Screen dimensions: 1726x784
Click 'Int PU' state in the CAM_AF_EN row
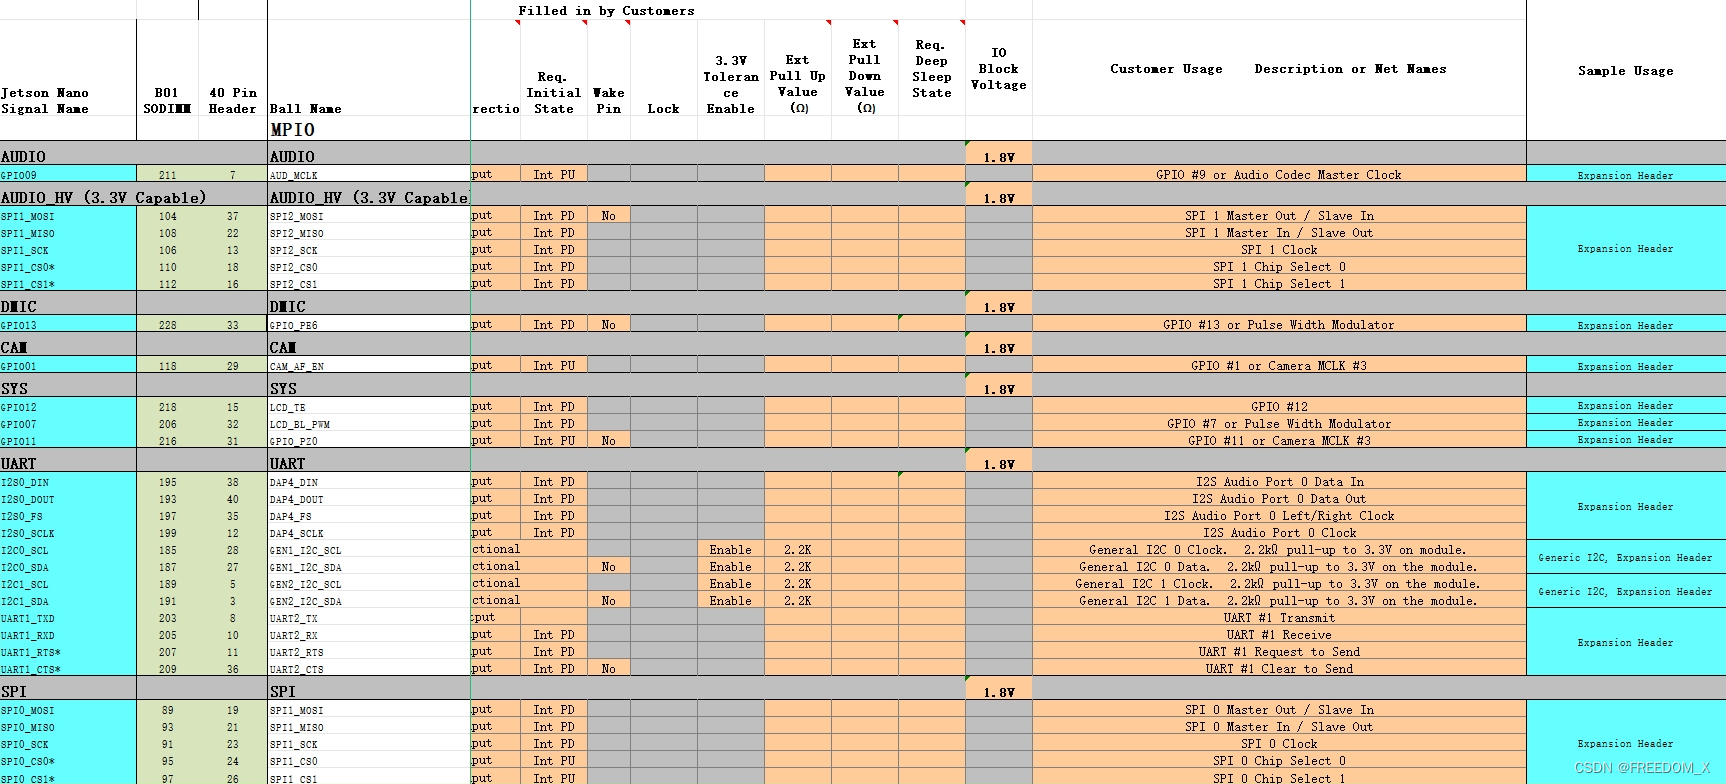pos(554,365)
